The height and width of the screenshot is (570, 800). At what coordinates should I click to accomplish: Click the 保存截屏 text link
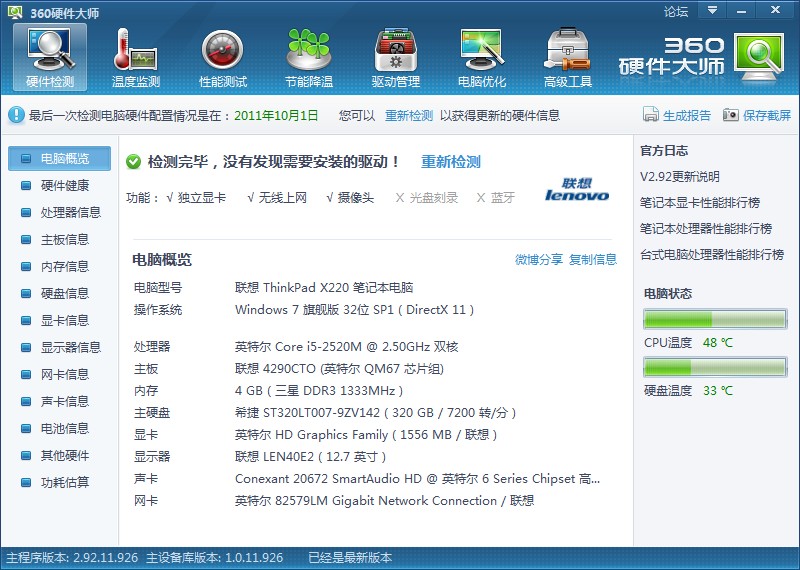pos(767,115)
